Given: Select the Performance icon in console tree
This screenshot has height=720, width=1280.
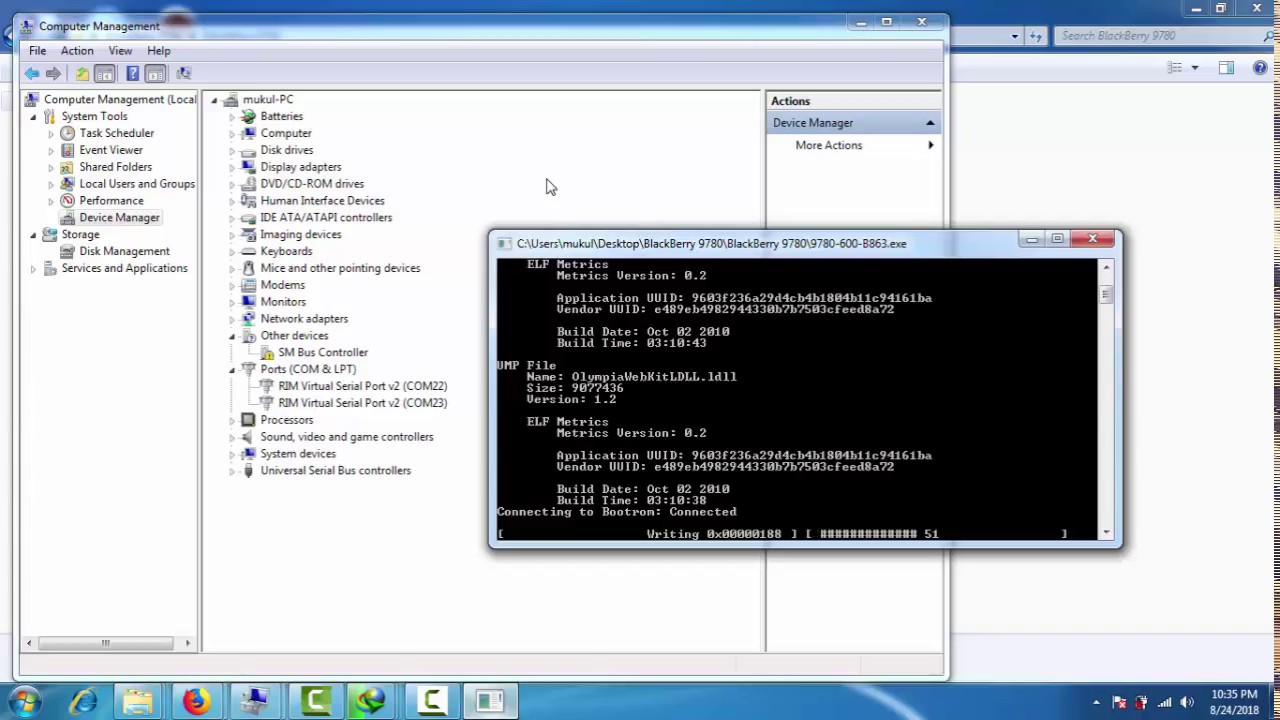Looking at the screenshot, I should tap(67, 201).
